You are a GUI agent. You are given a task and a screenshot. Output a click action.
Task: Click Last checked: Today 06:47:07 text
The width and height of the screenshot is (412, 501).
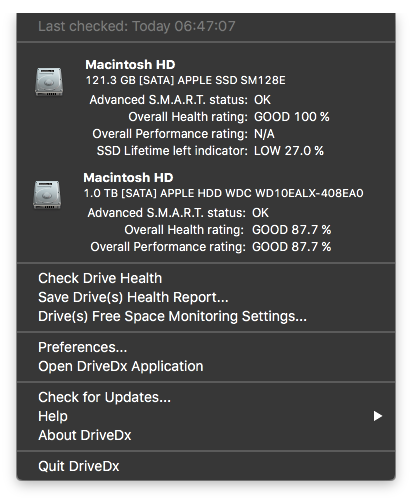pos(137,26)
